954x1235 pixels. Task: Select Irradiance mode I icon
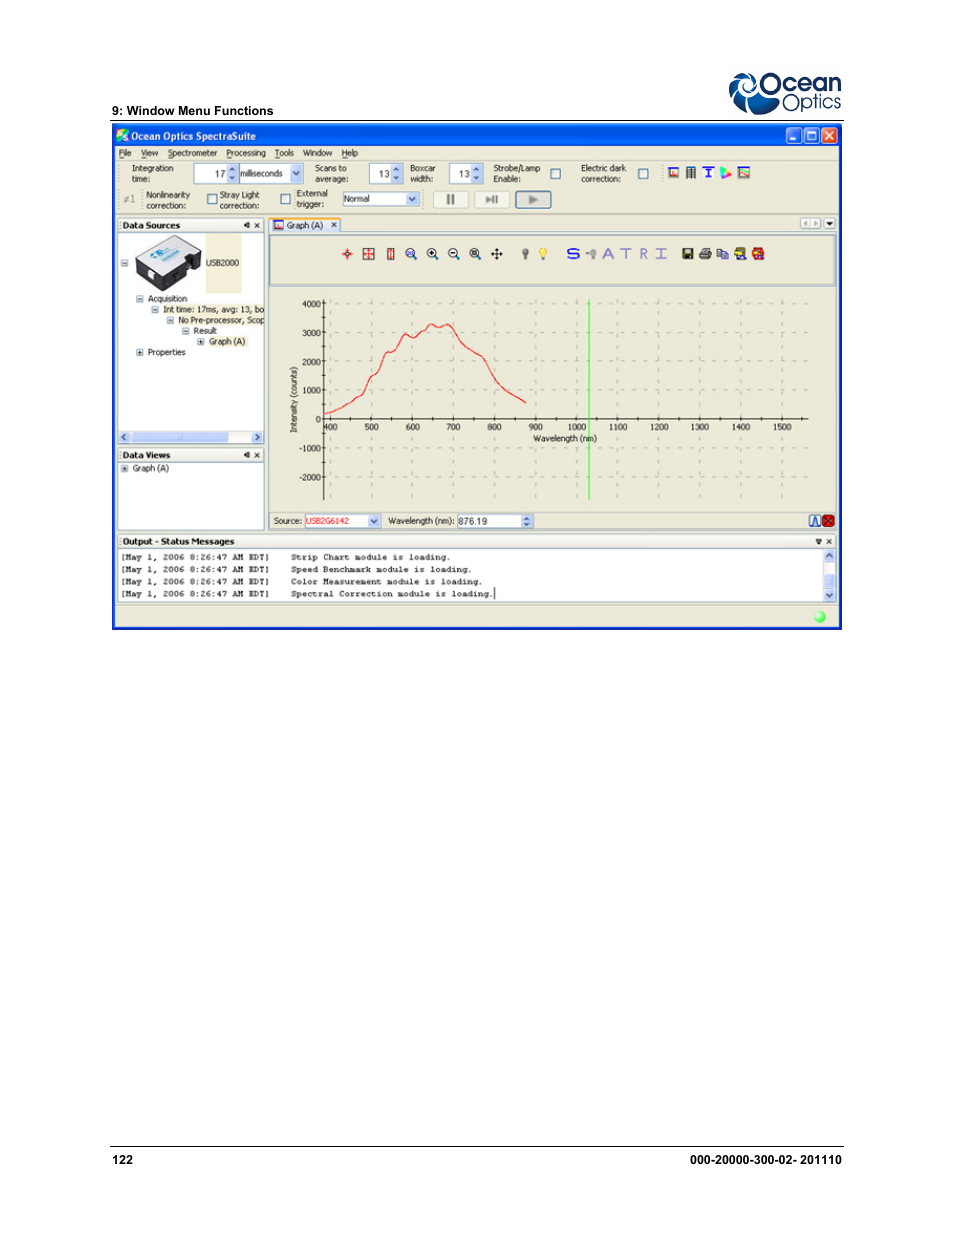[661, 254]
